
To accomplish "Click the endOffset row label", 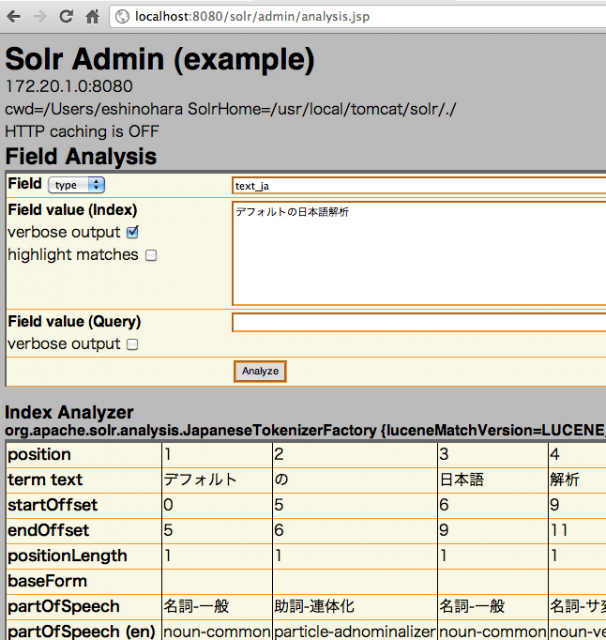I will tap(48, 530).
